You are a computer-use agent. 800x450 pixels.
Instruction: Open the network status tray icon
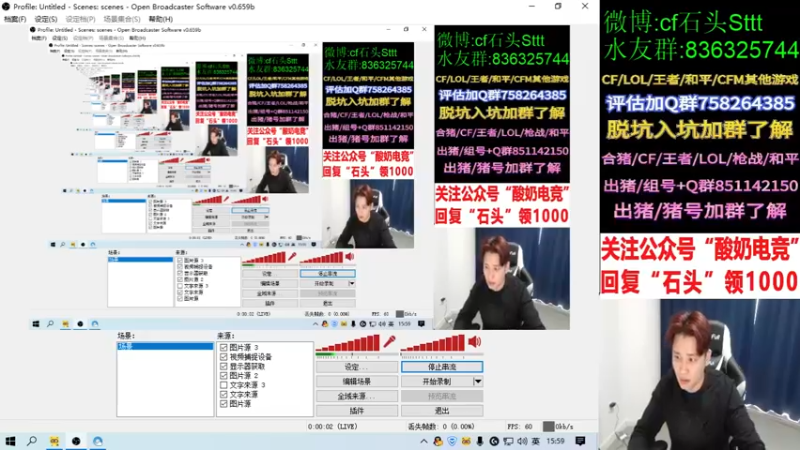(508, 441)
